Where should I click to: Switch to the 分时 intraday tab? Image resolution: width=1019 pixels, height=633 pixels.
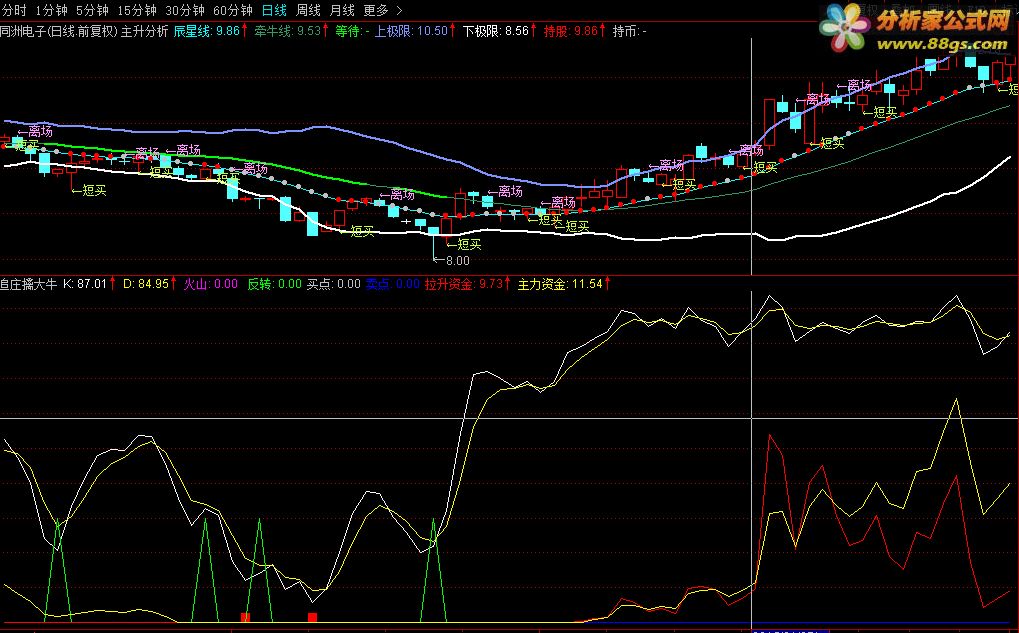coord(14,10)
